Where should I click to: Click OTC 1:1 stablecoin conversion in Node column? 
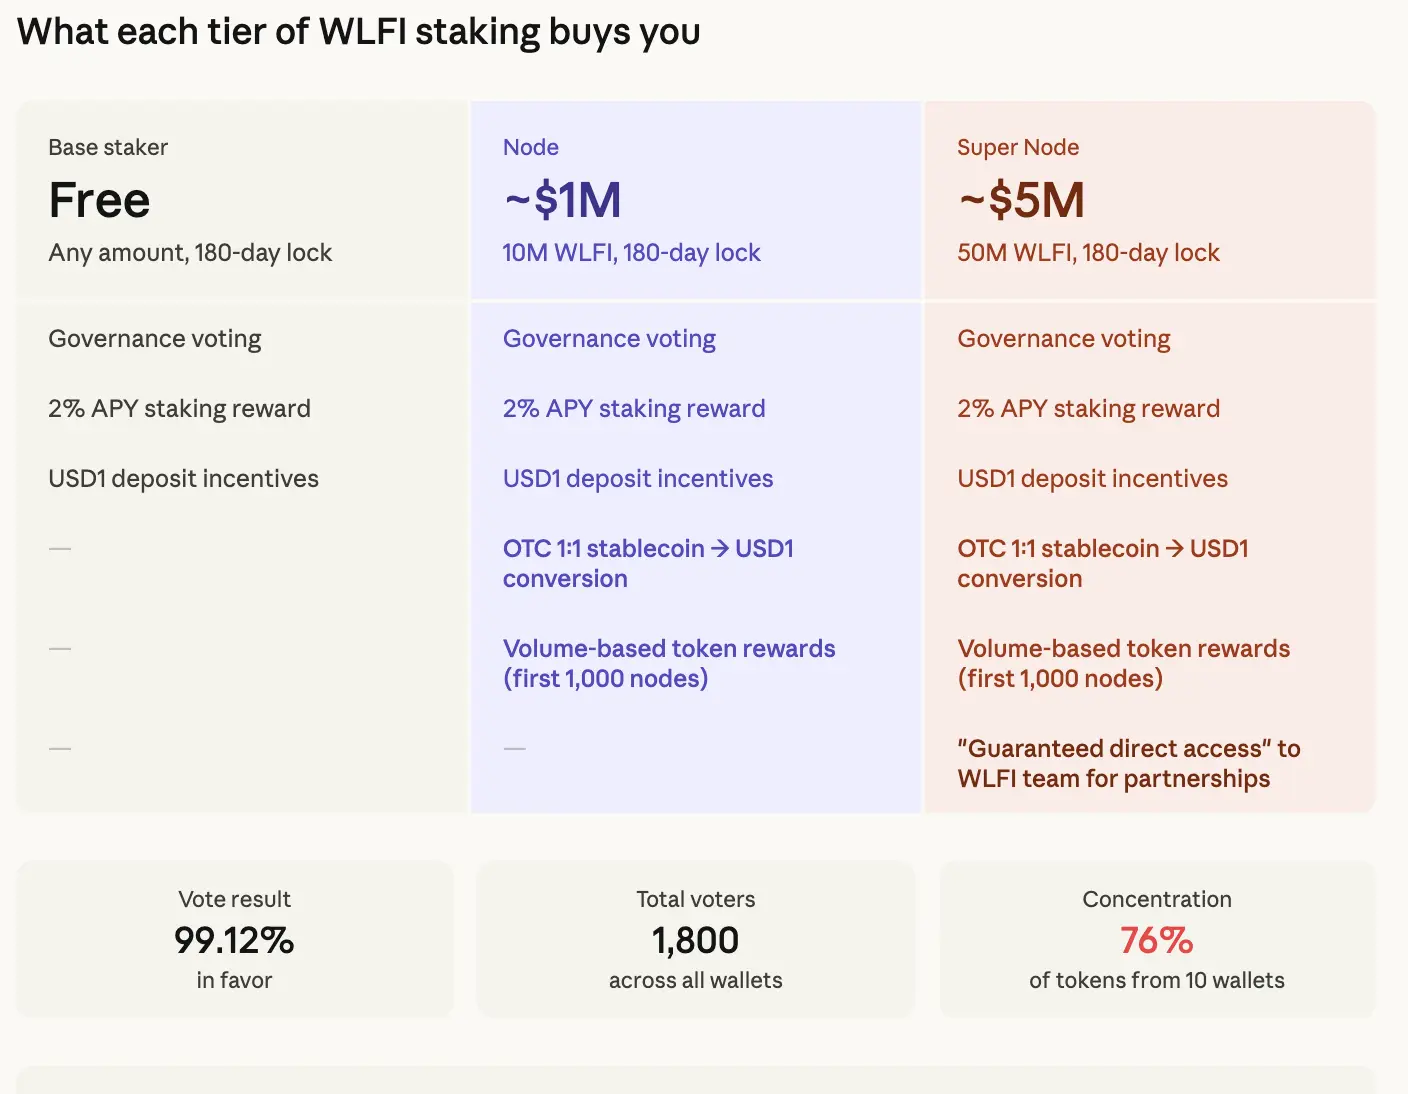click(647, 563)
